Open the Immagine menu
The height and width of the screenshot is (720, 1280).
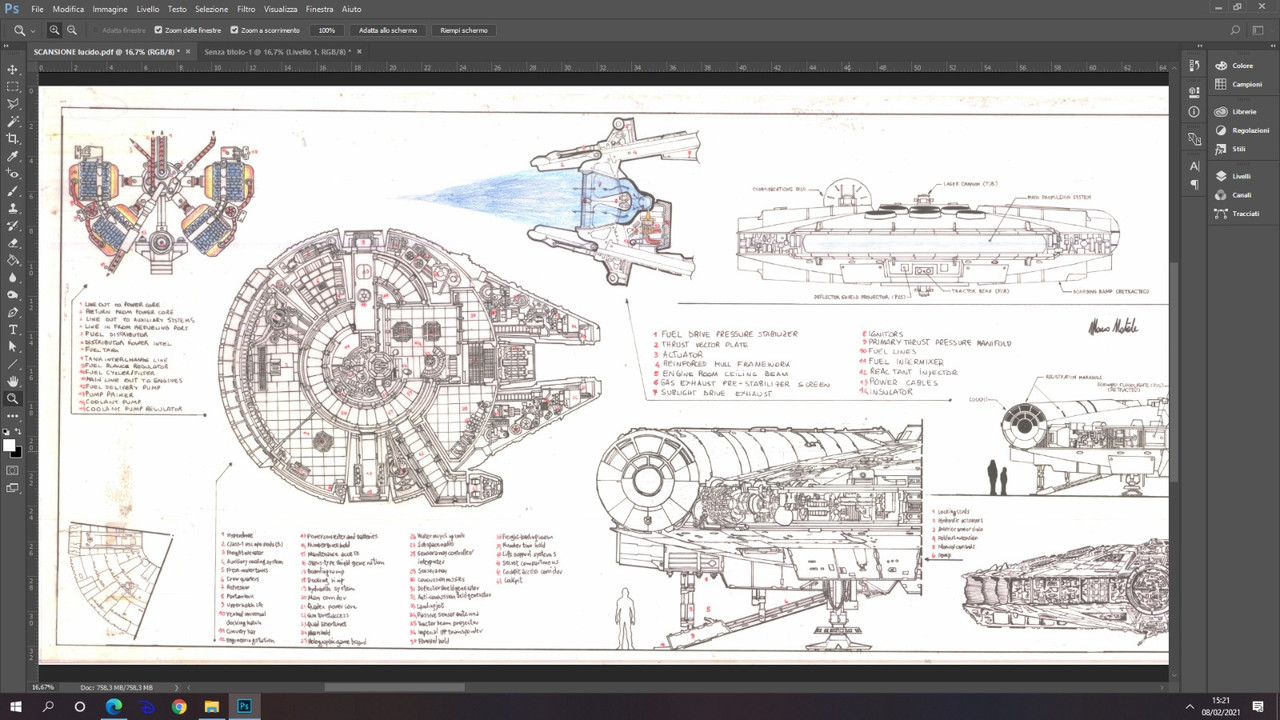110,9
